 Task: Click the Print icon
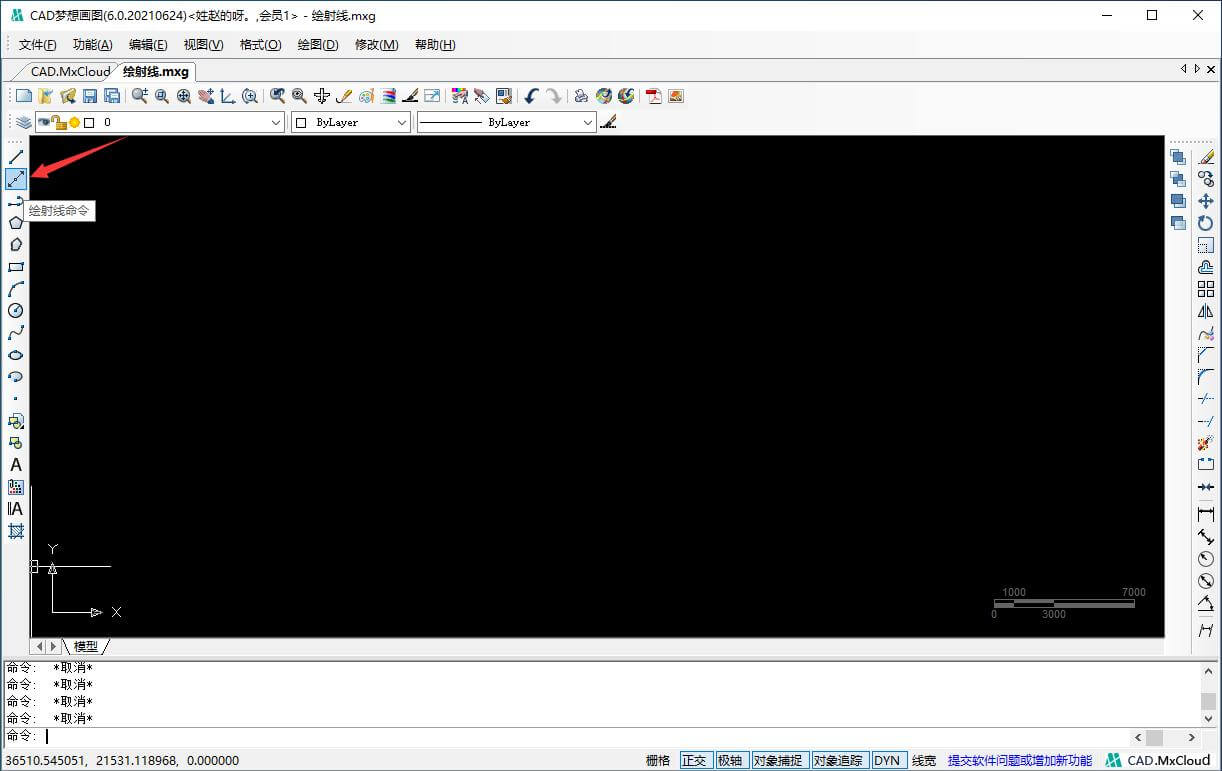click(x=581, y=96)
